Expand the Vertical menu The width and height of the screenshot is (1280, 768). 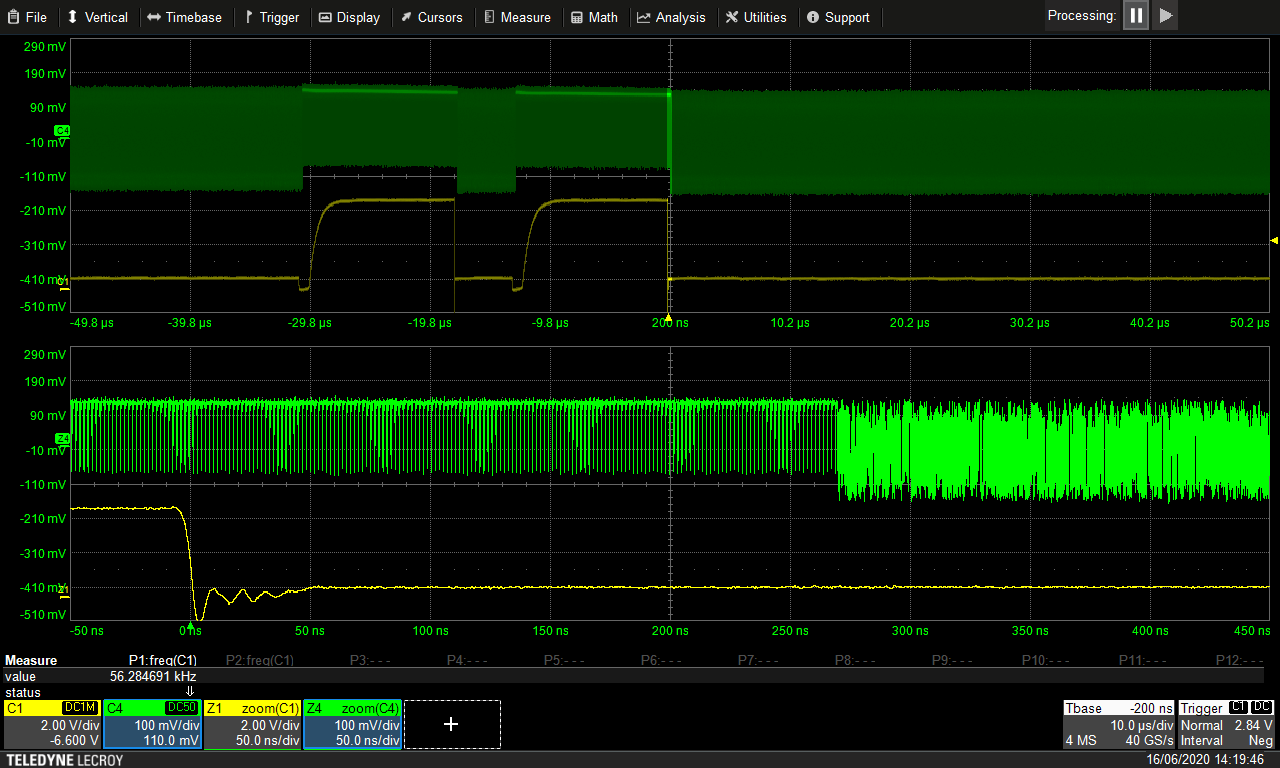coord(97,17)
